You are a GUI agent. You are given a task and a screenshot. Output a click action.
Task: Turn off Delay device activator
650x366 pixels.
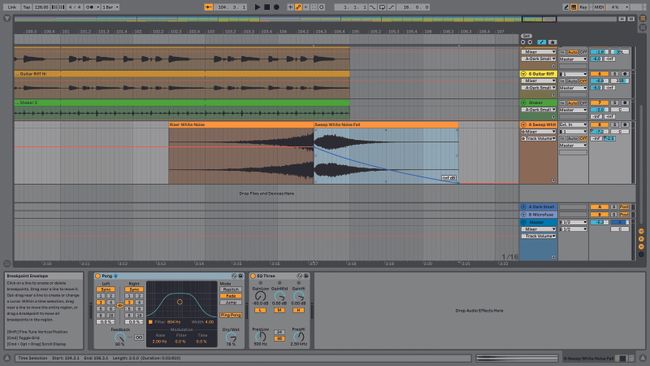98,276
